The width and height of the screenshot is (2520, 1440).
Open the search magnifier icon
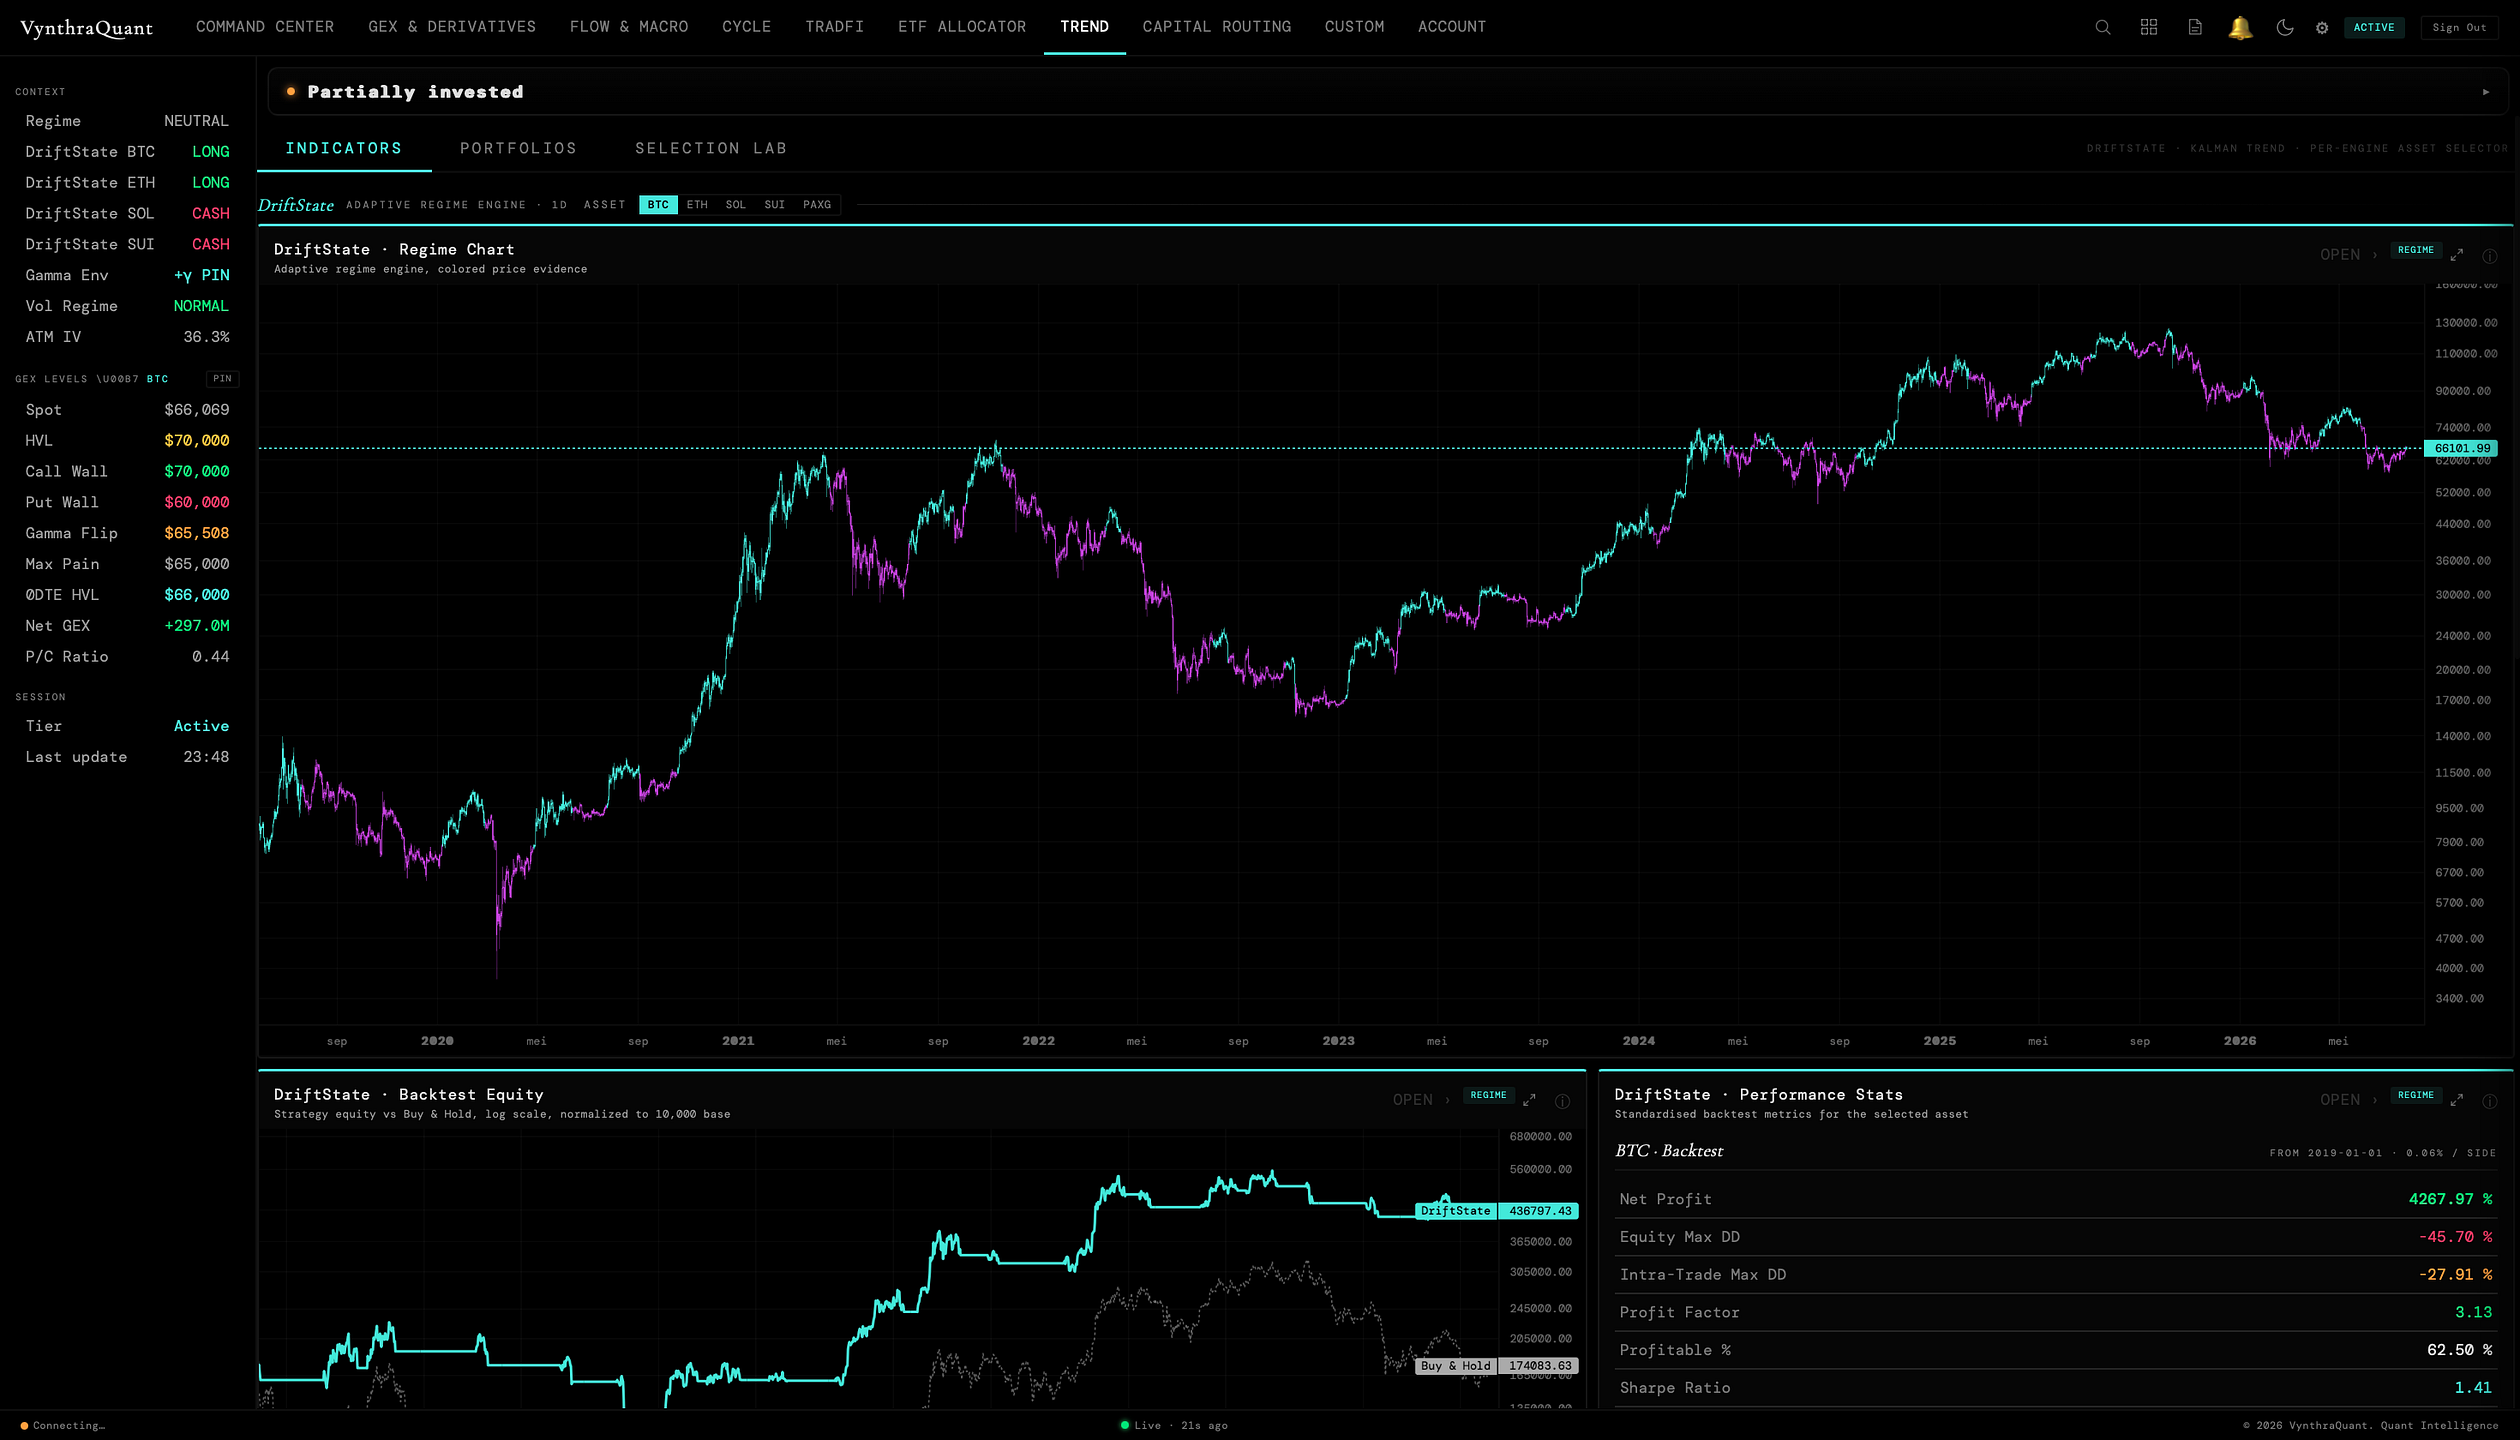pos(2102,27)
